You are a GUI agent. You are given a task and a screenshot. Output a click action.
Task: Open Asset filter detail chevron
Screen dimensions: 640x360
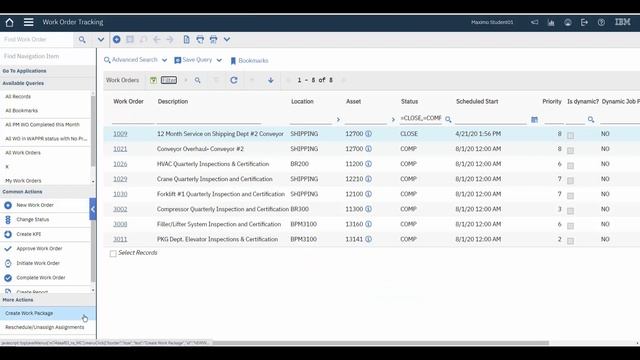[393, 120]
